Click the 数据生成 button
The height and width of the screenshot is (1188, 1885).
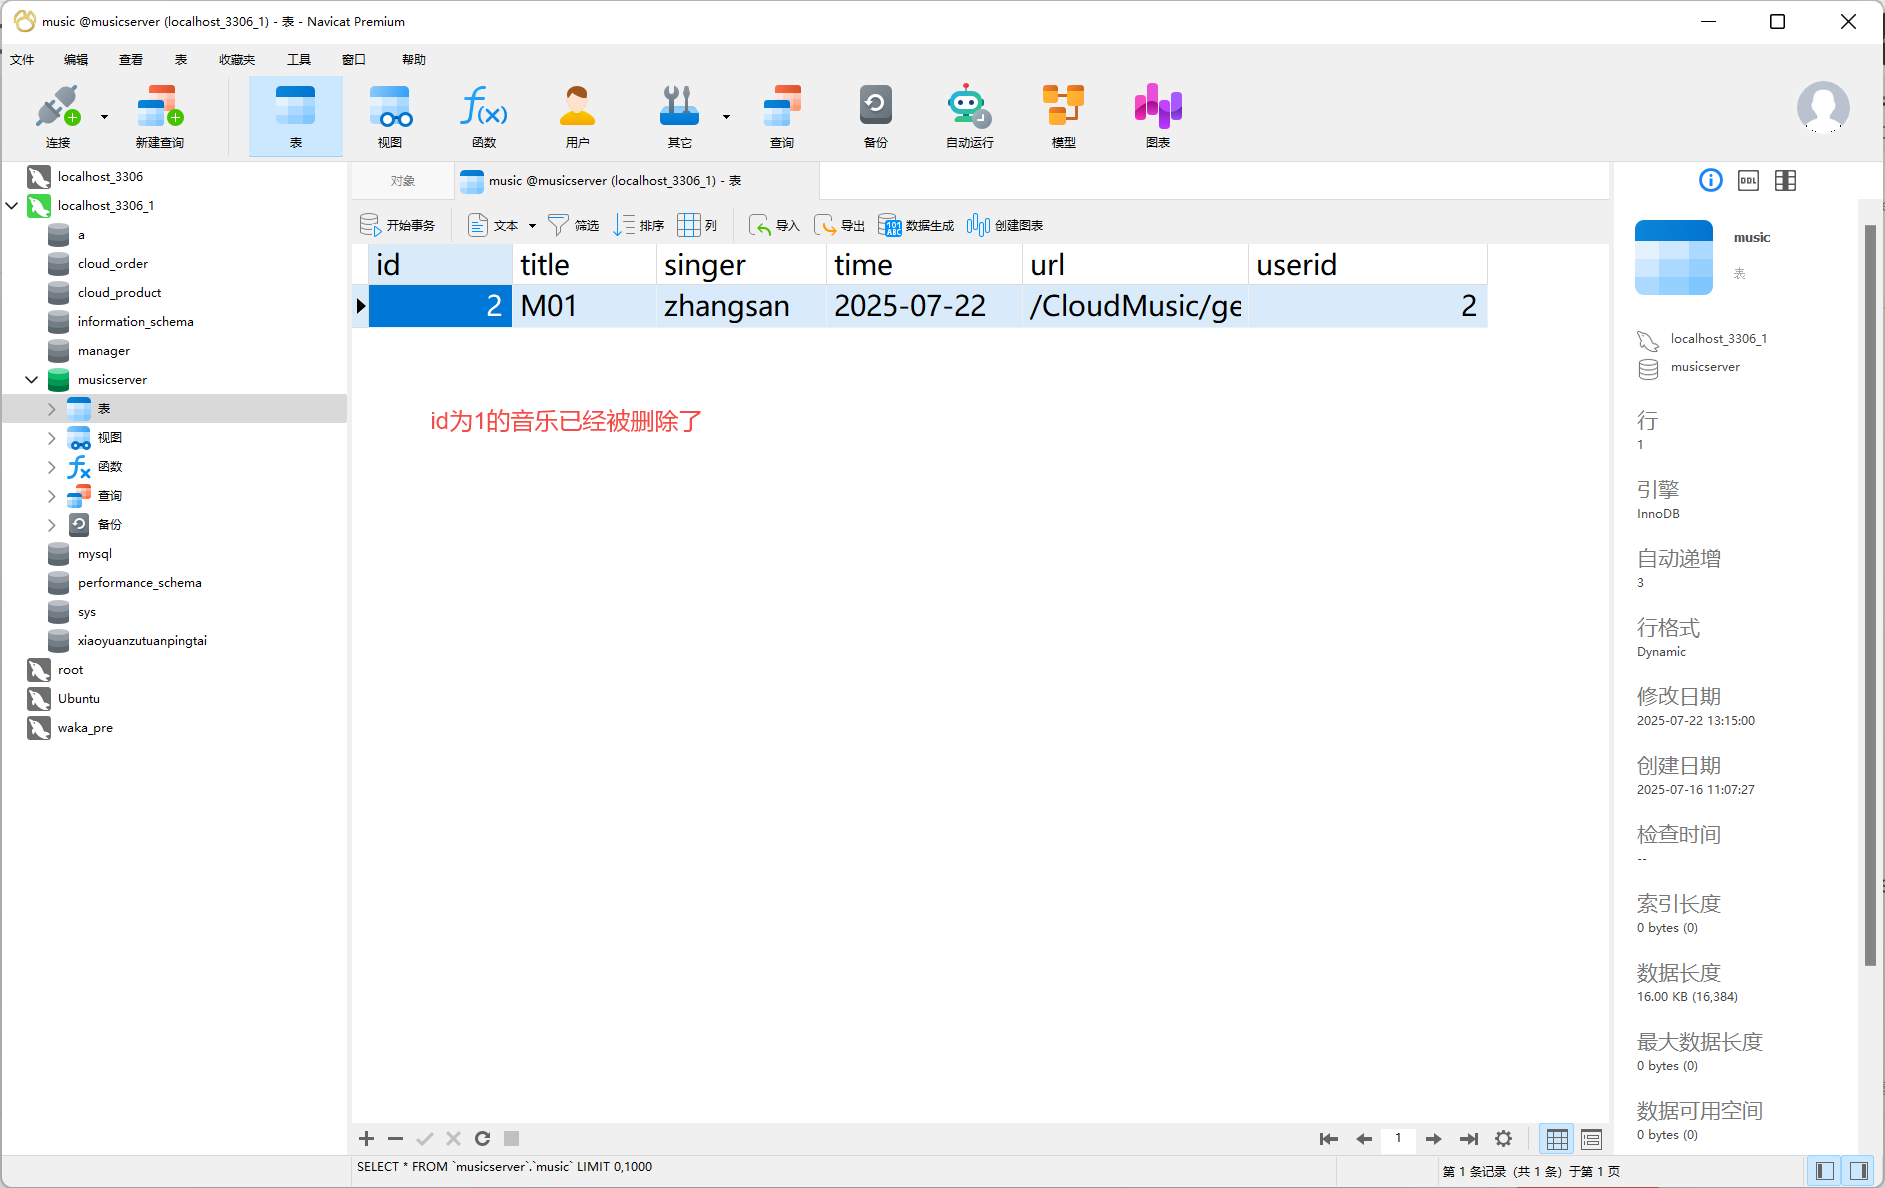coord(916,225)
